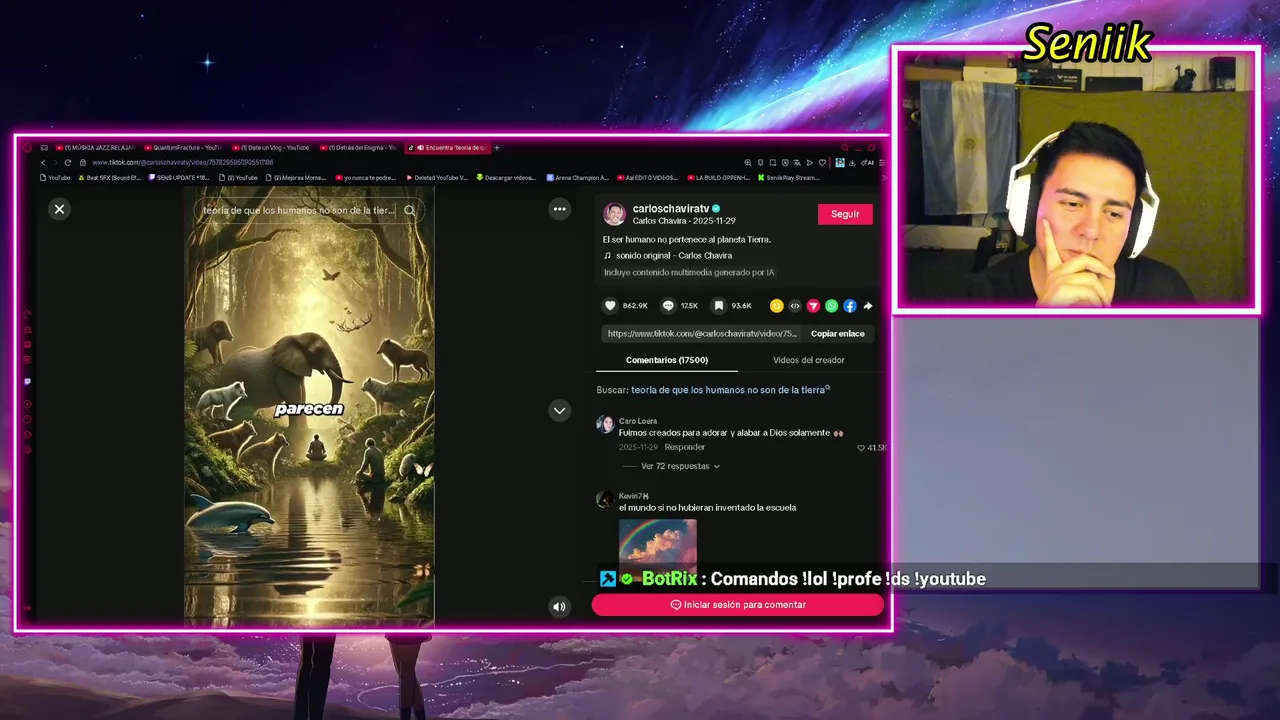Get the embed code icon
This screenshot has width=1280, height=720.
(795, 306)
